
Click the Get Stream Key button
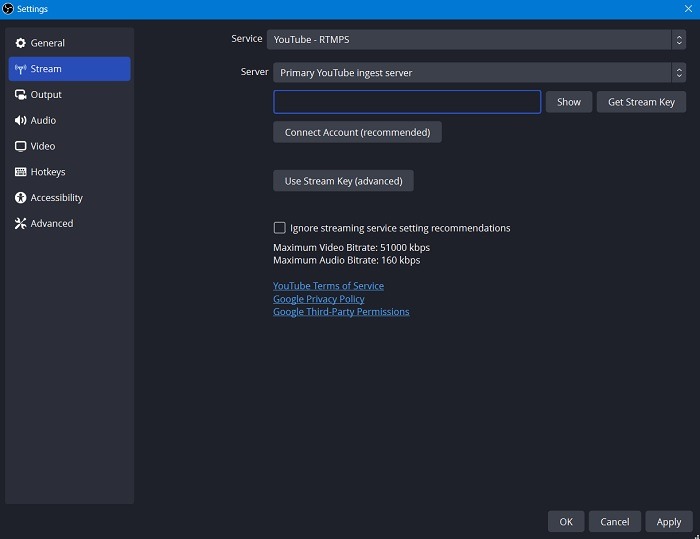click(641, 102)
